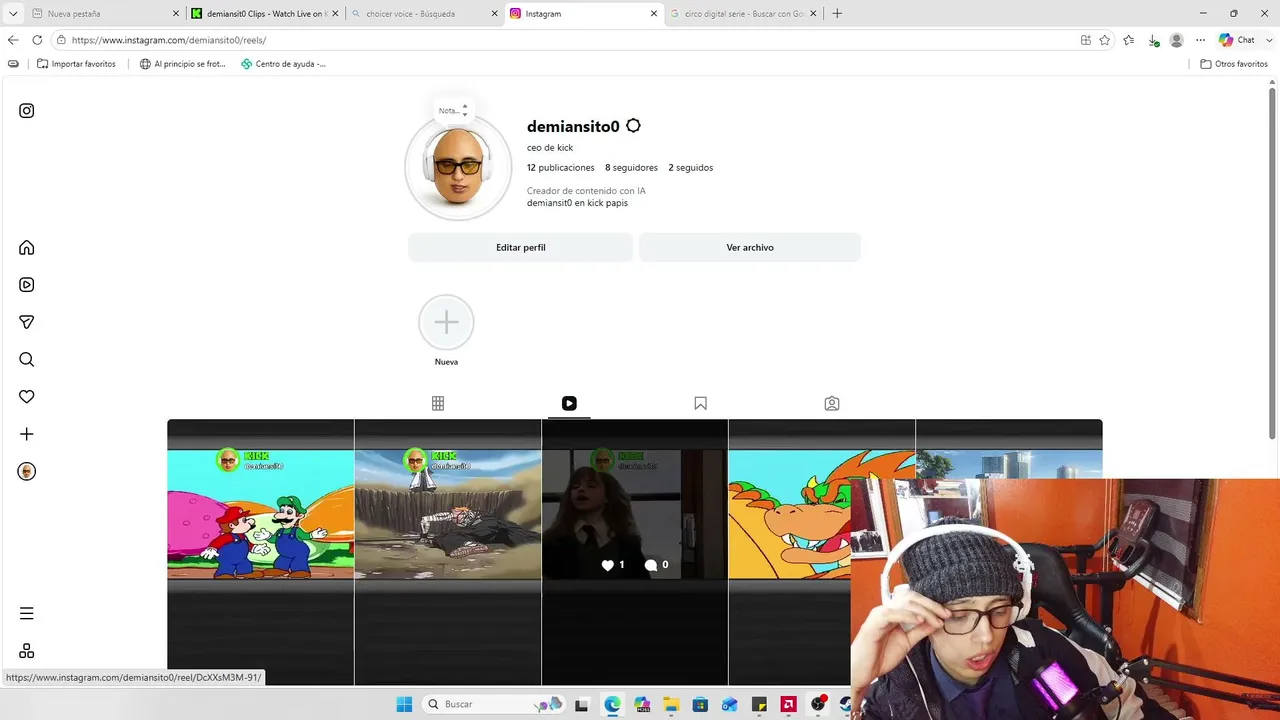The width and height of the screenshot is (1280, 720).
Task: Open the Meta apps icon in sidebar
Action: click(x=27, y=651)
